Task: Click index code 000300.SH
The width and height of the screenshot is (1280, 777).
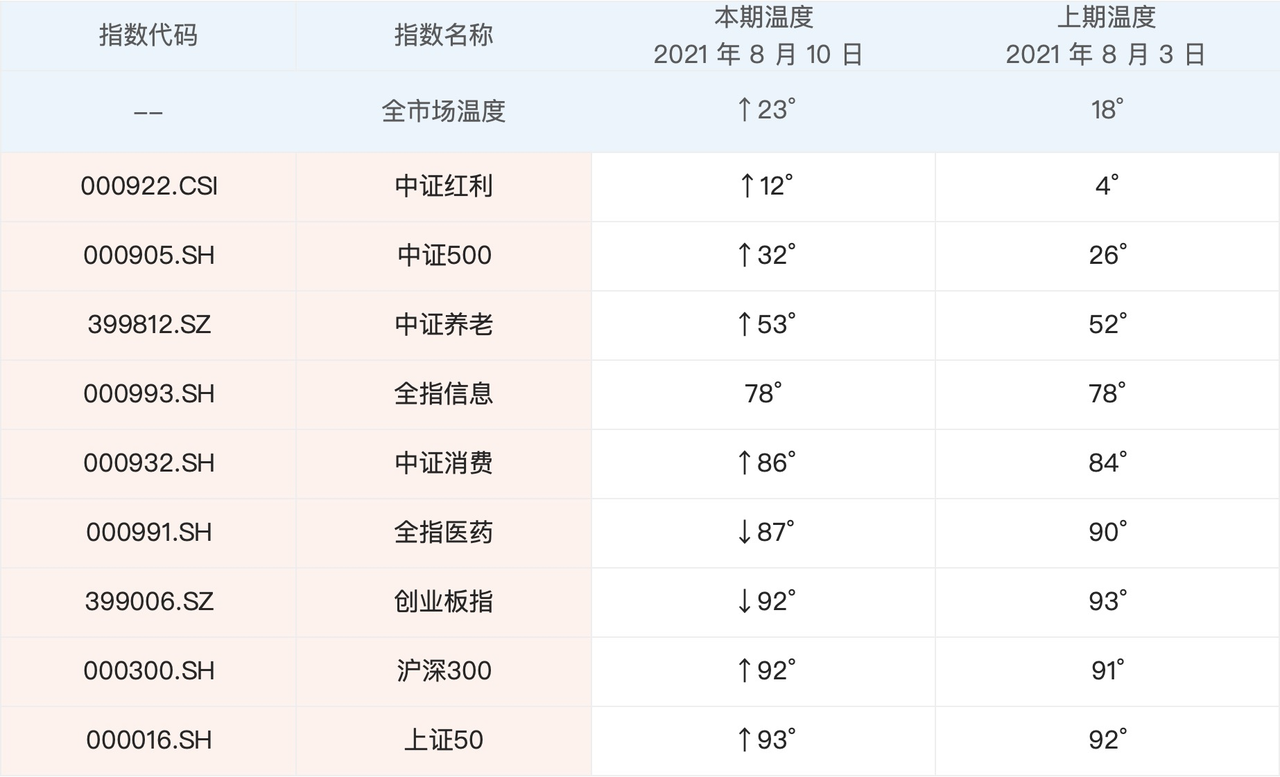Action: (x=149, y=671)
